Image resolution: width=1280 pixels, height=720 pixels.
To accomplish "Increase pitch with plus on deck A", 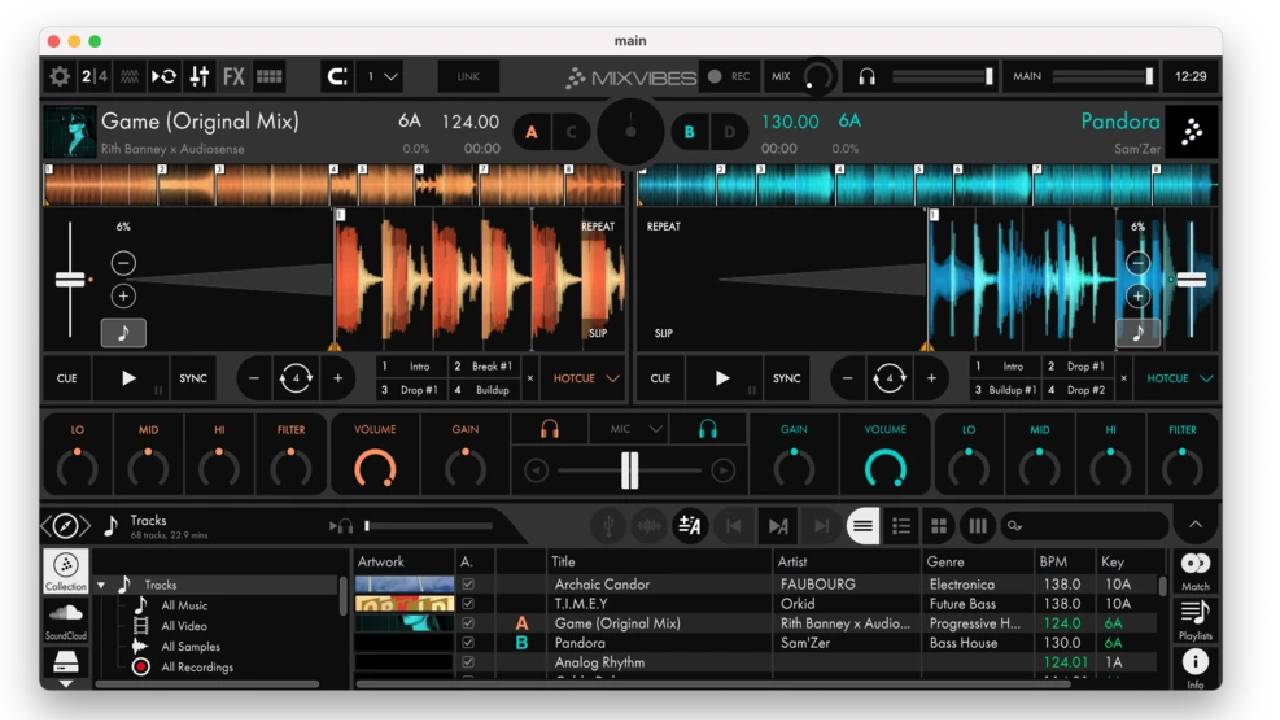I will point(123,296).
